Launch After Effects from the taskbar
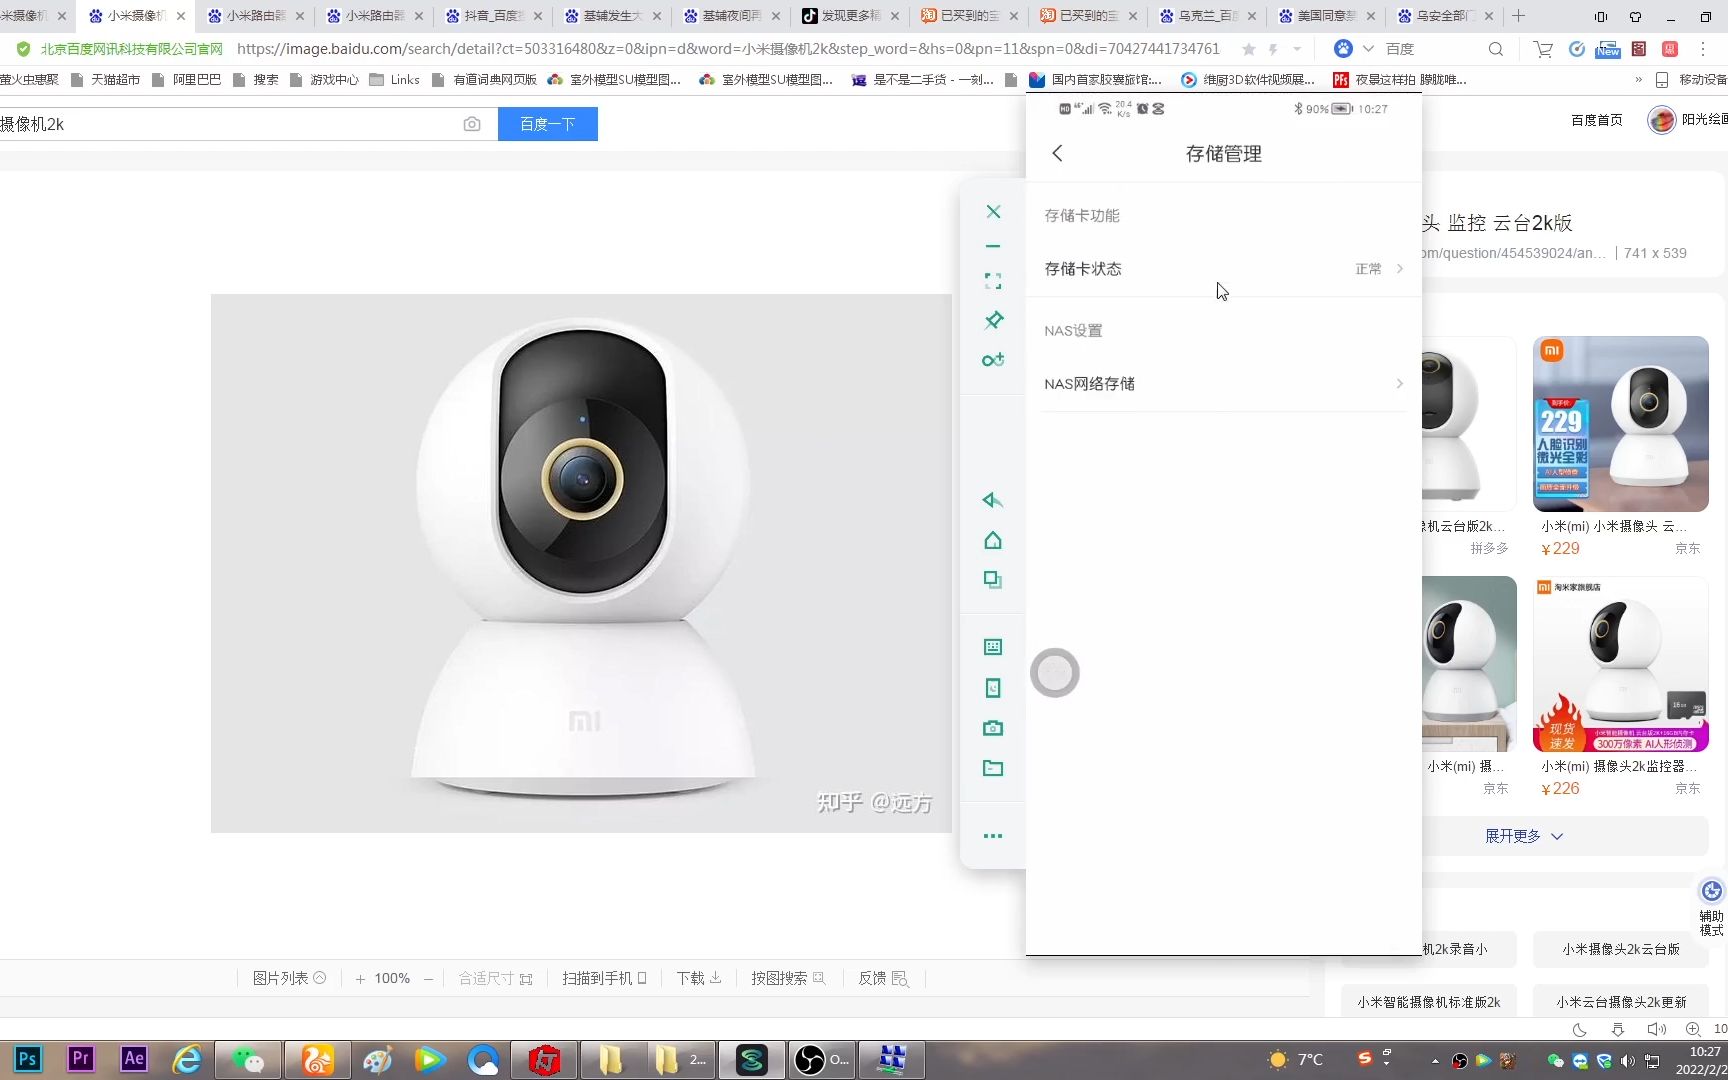The height and width of the screenshot is (1080, 1728). pos(134,1059)
